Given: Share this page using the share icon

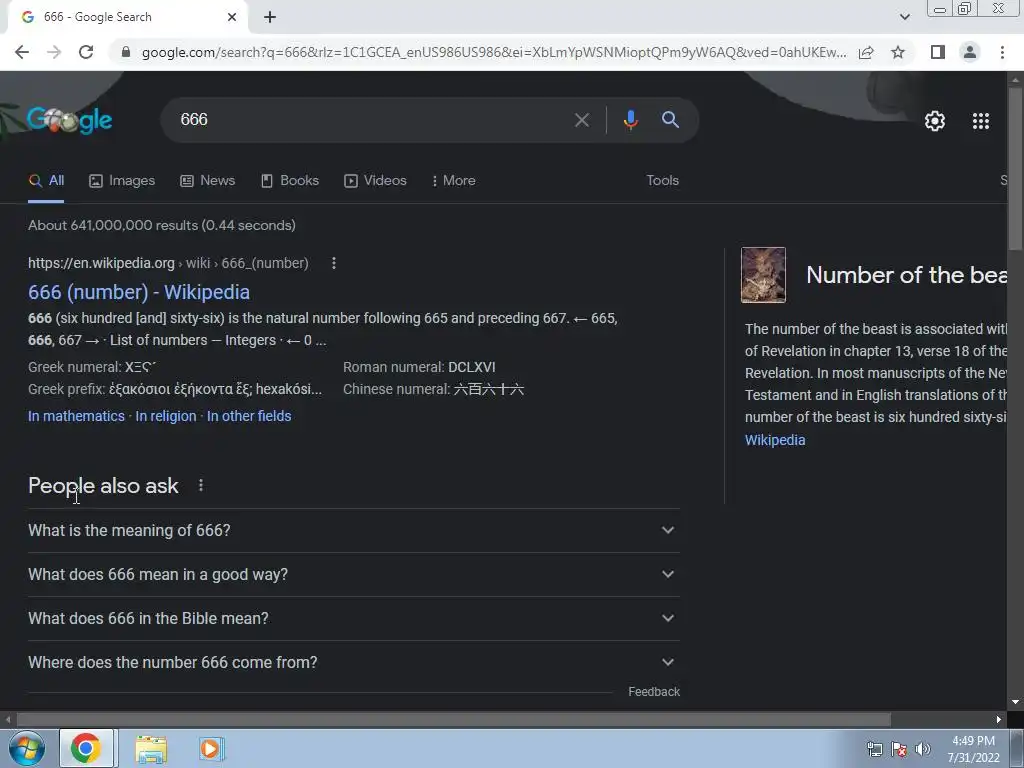Looking at the screenshot, I should click(x=866, y=52).
